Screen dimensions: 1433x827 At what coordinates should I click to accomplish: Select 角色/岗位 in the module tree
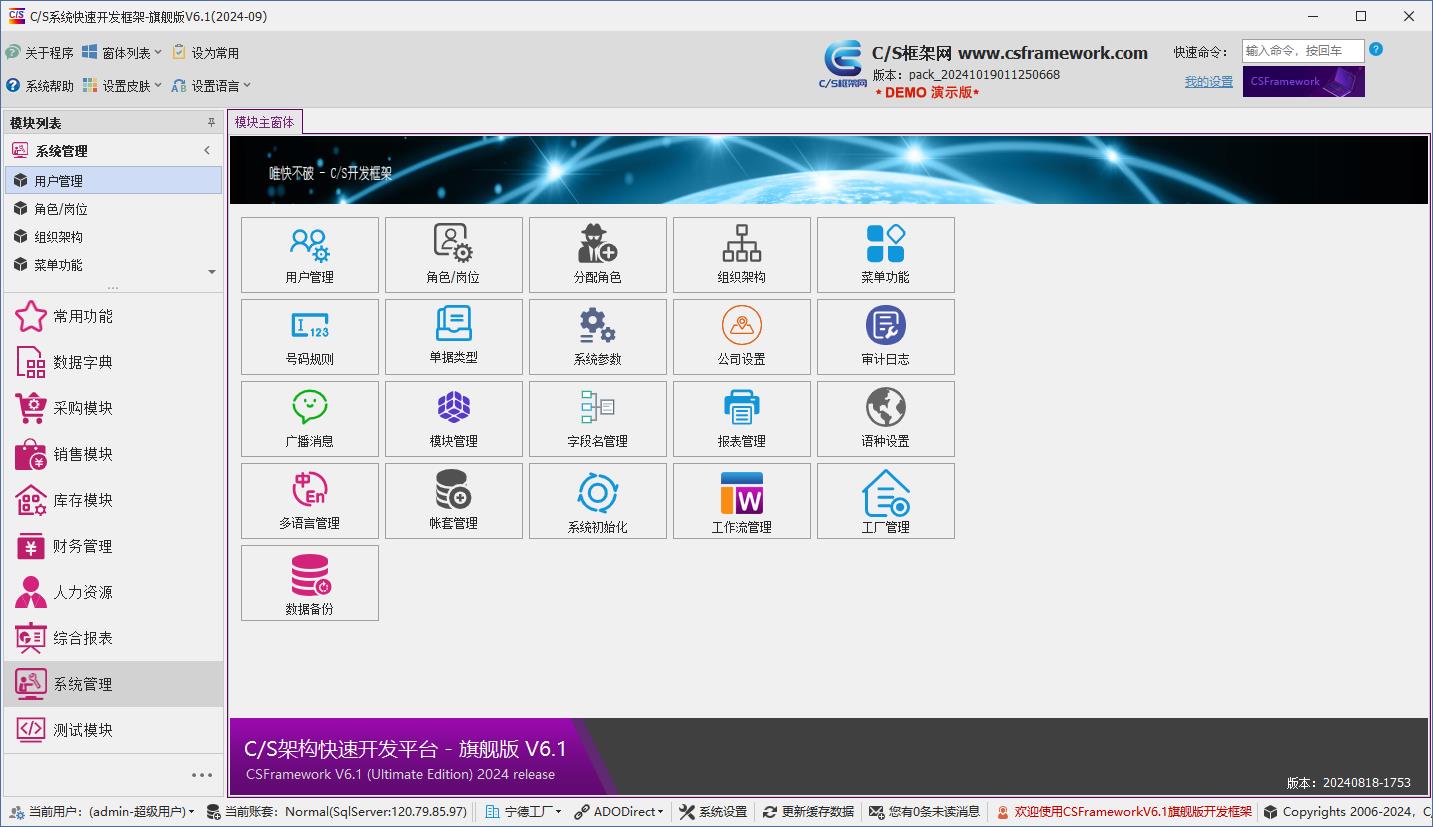[x=61, y=209]
